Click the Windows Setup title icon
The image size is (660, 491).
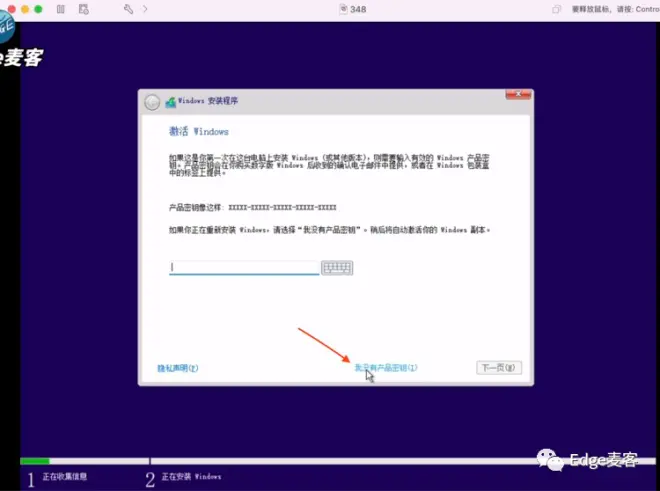(170, 102)
